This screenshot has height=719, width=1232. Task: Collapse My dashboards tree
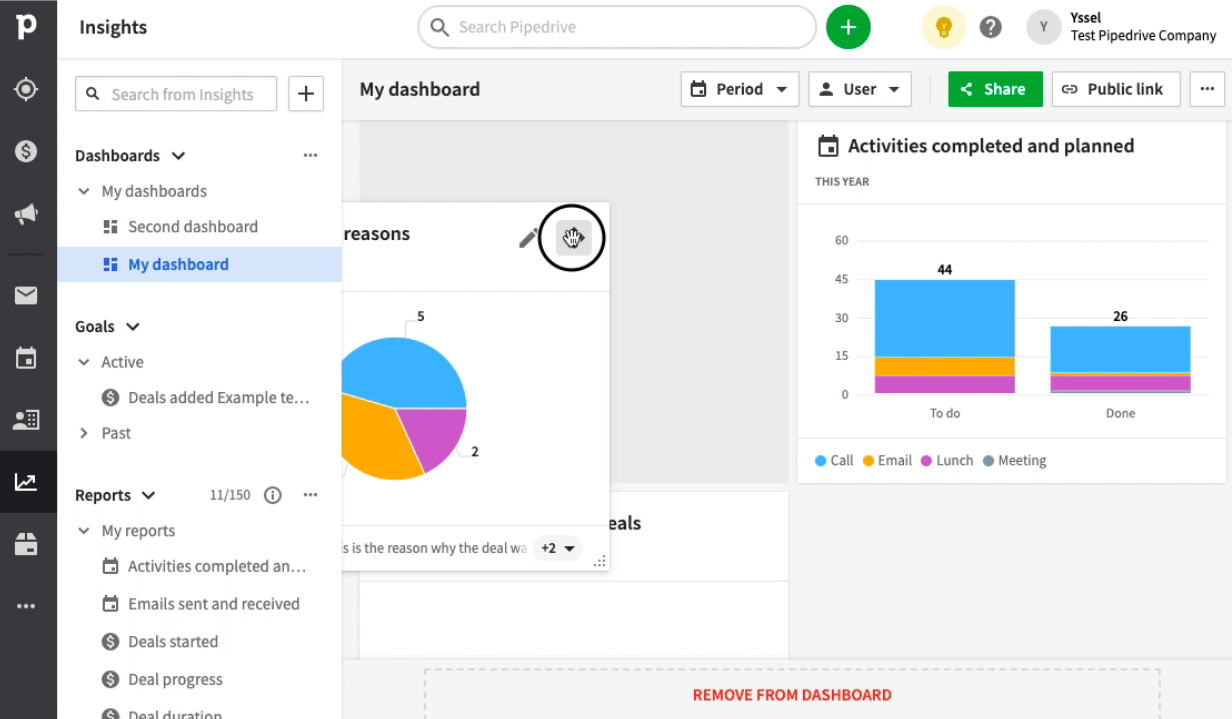click(x=84, y=191)
